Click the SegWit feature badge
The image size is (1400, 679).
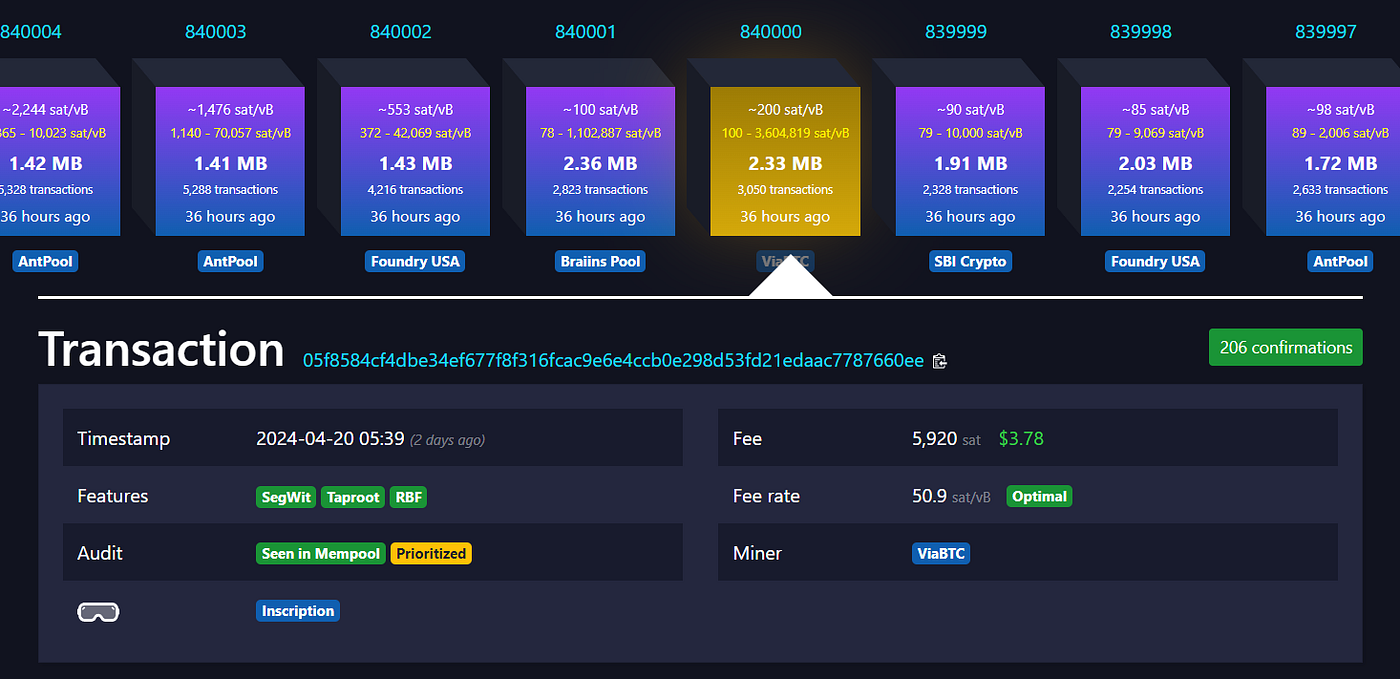pos(286,496)
